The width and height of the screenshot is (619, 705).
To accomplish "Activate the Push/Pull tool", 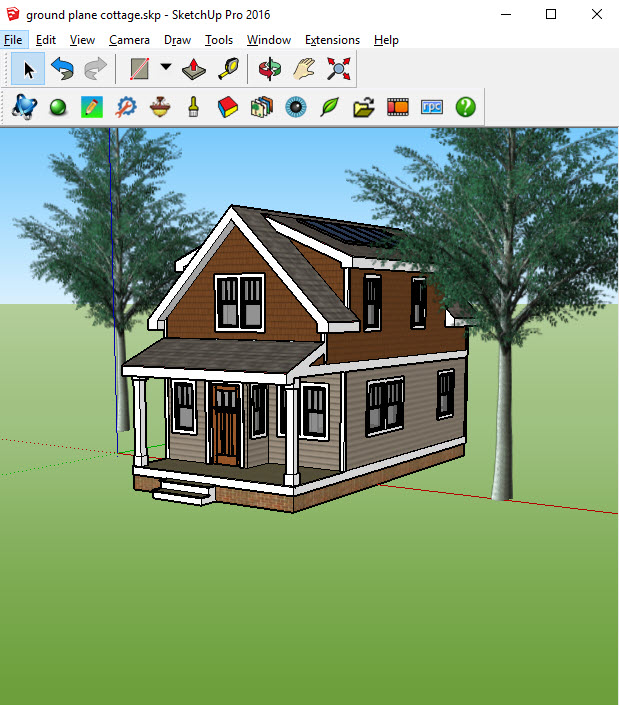I will click(194, 69).
